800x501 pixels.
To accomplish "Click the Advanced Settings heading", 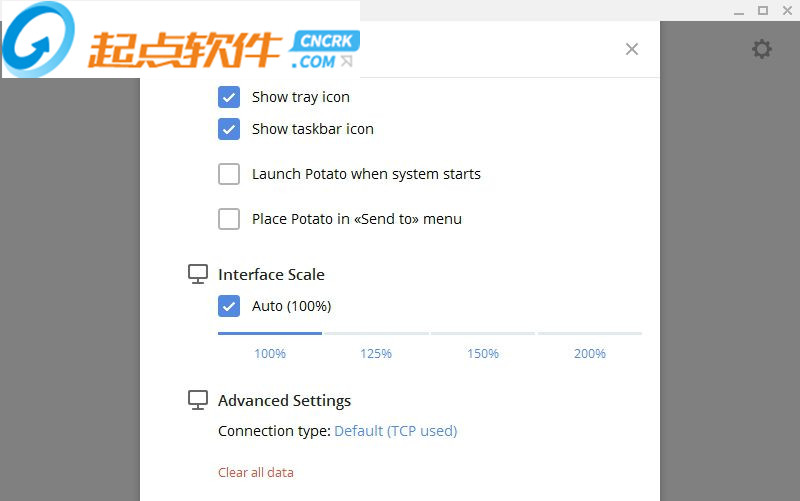I will click(284, 400).
